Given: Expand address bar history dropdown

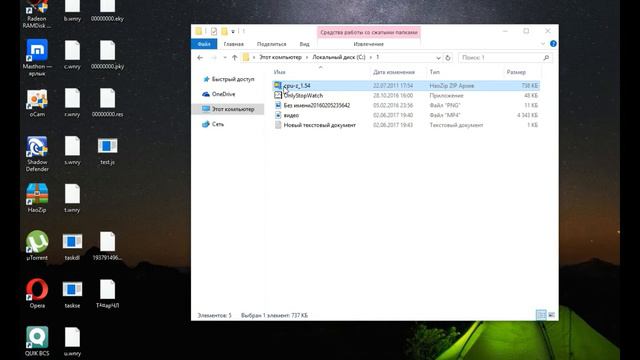Looking at the screenshot, I should click(438, 58).
